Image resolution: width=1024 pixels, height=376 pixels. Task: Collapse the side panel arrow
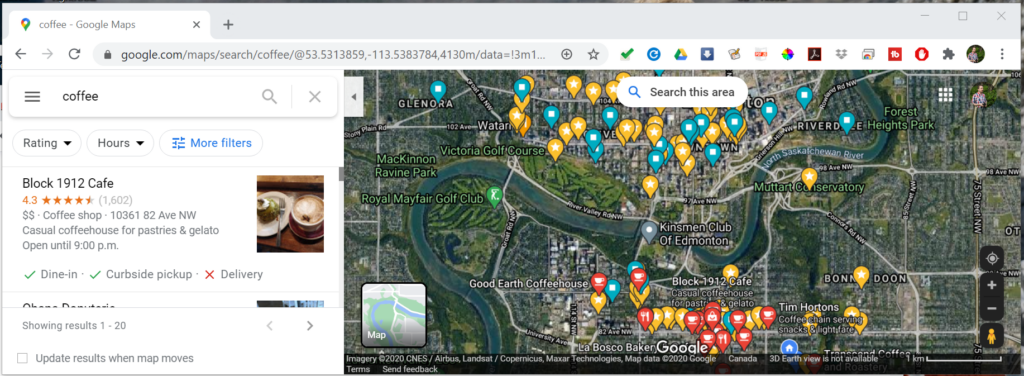click(x=353, y=97)
